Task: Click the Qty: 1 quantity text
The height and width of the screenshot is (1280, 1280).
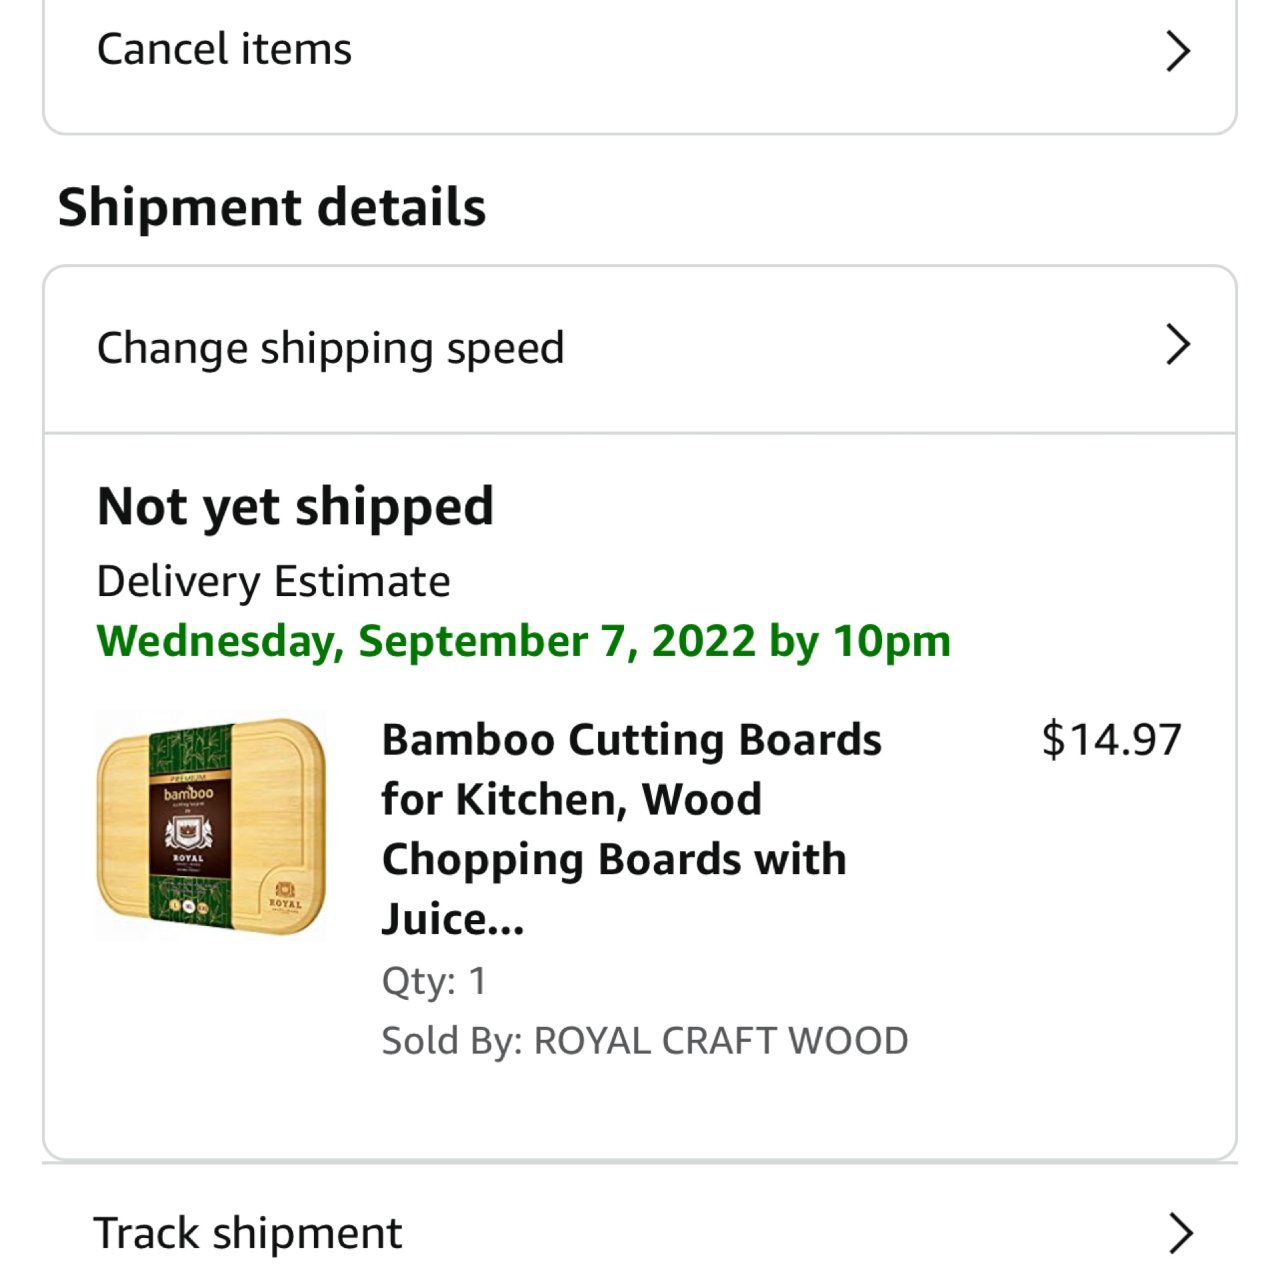Action: point(434,981)
